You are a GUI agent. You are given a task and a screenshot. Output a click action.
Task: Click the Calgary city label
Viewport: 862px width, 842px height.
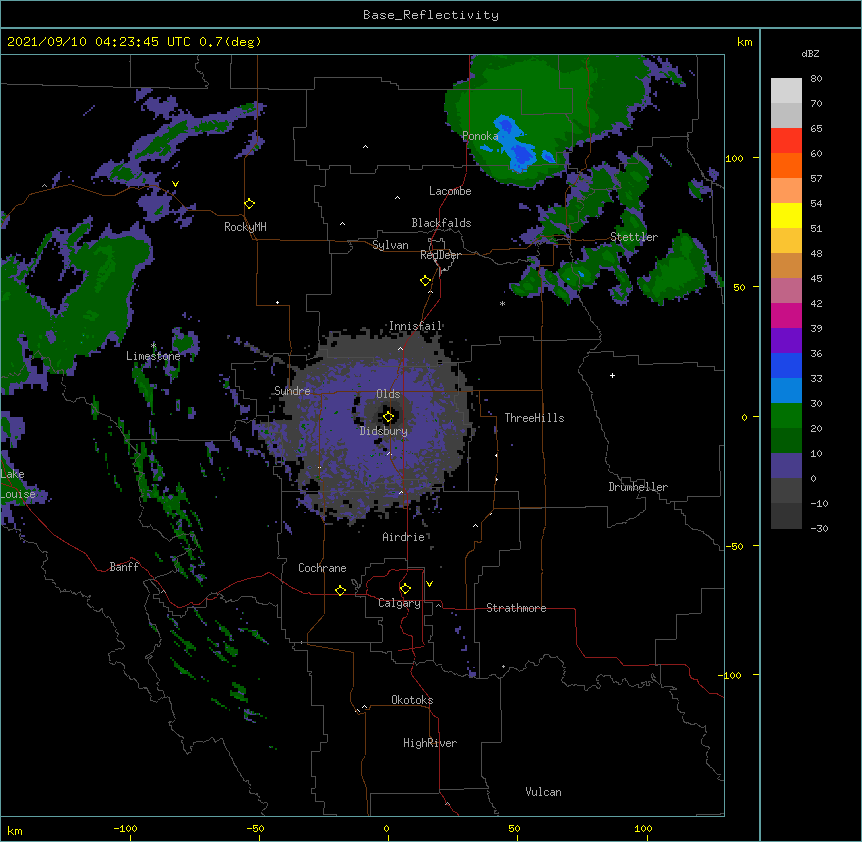click(400, 603)
